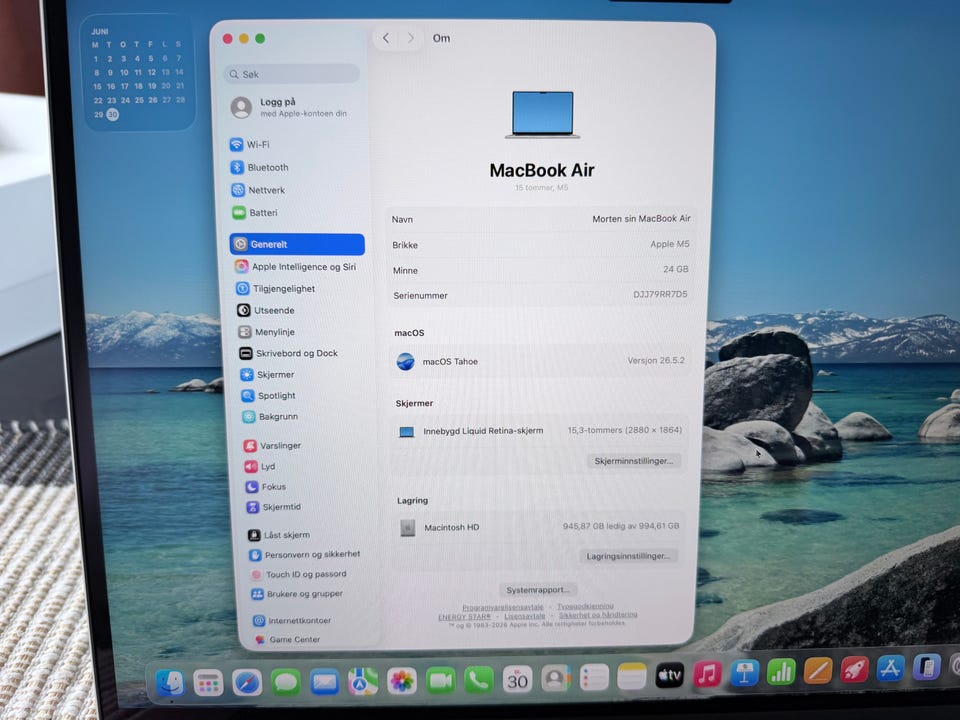Open Maps from the Dock

(363, 681)
